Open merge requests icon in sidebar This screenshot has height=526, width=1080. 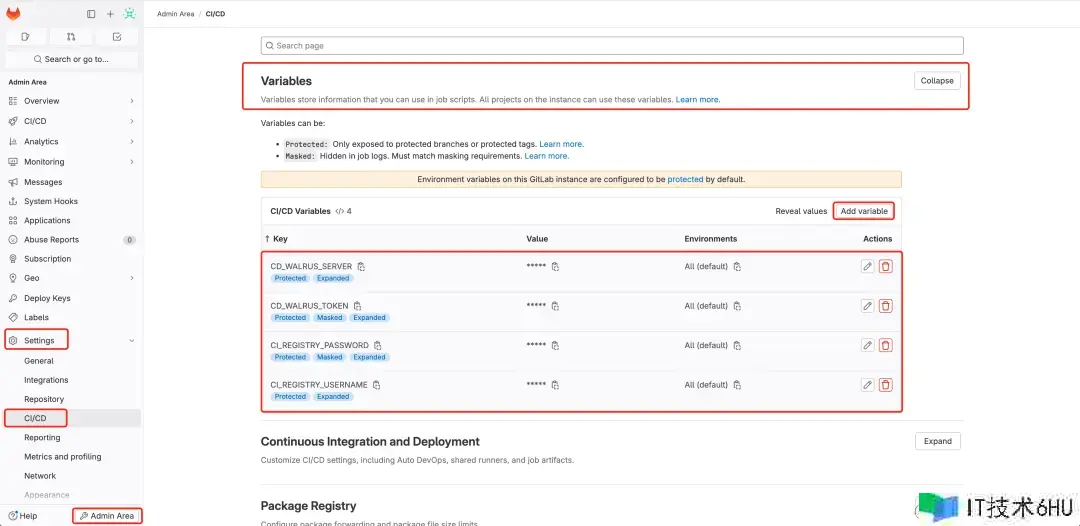[71, 37]
